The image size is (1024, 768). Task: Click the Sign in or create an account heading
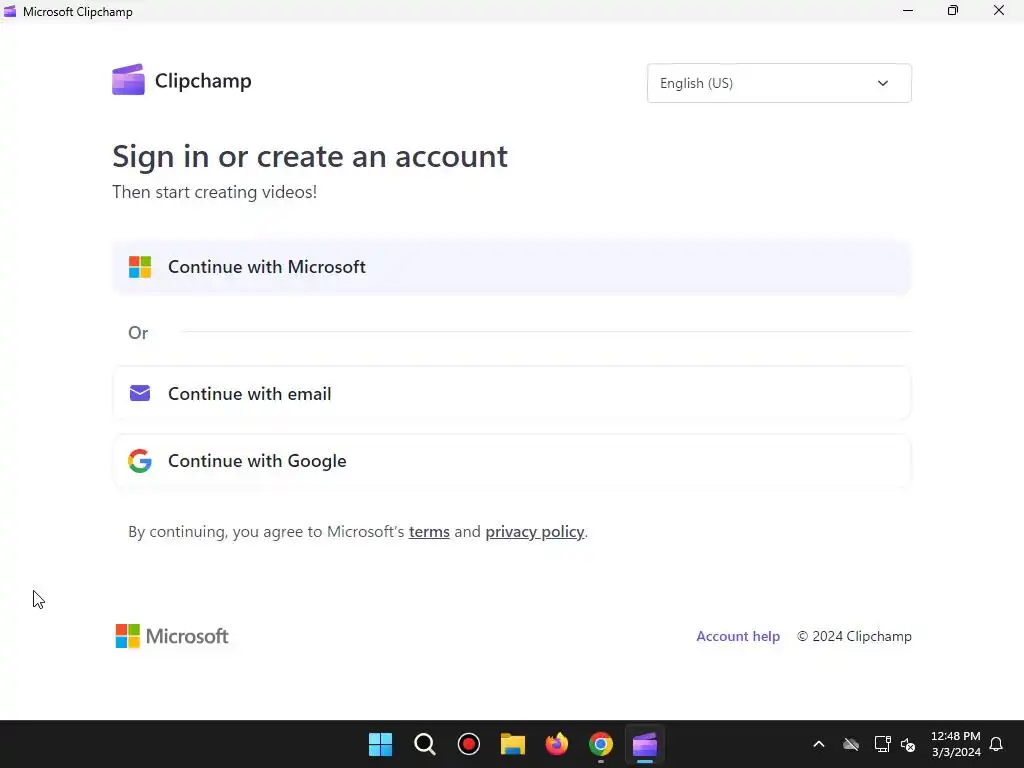(310, 157)
